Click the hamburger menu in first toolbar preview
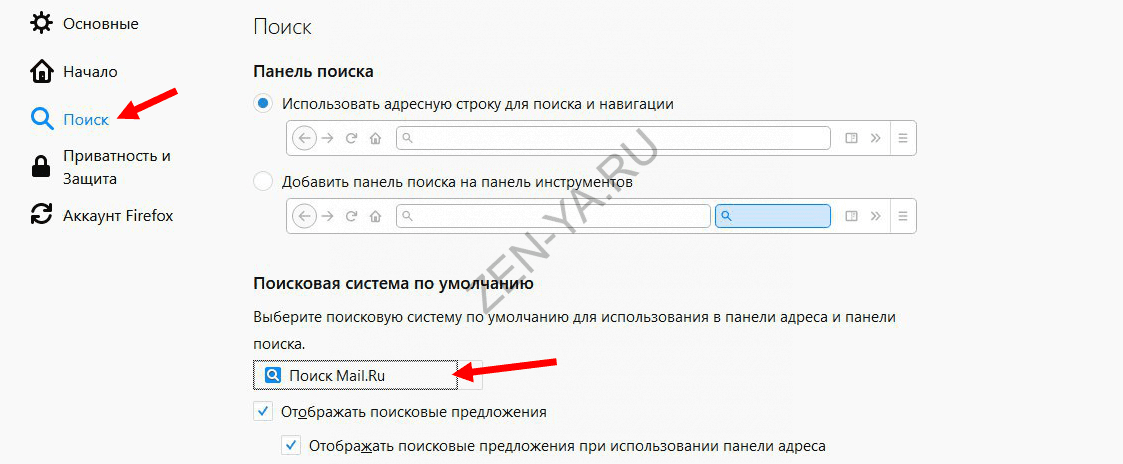Image resolution: width=1123 pixels, height=464 pixels. pyautogui.click(x=902, y=138)
